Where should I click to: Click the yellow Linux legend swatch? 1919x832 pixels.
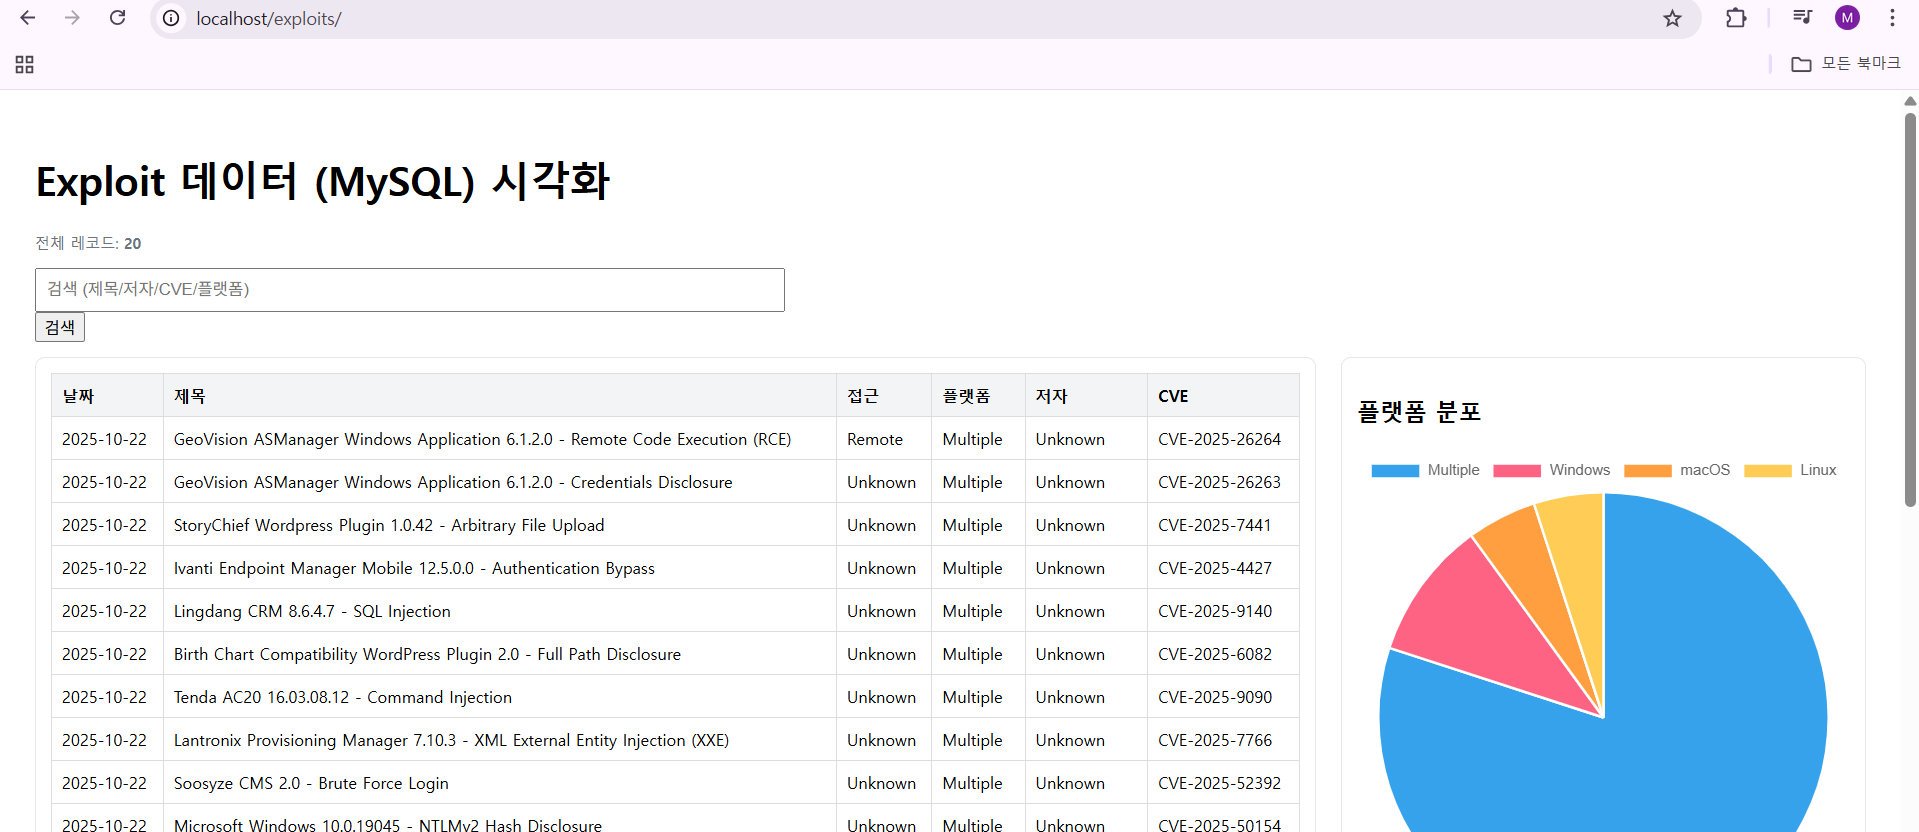pos(1767,471)
